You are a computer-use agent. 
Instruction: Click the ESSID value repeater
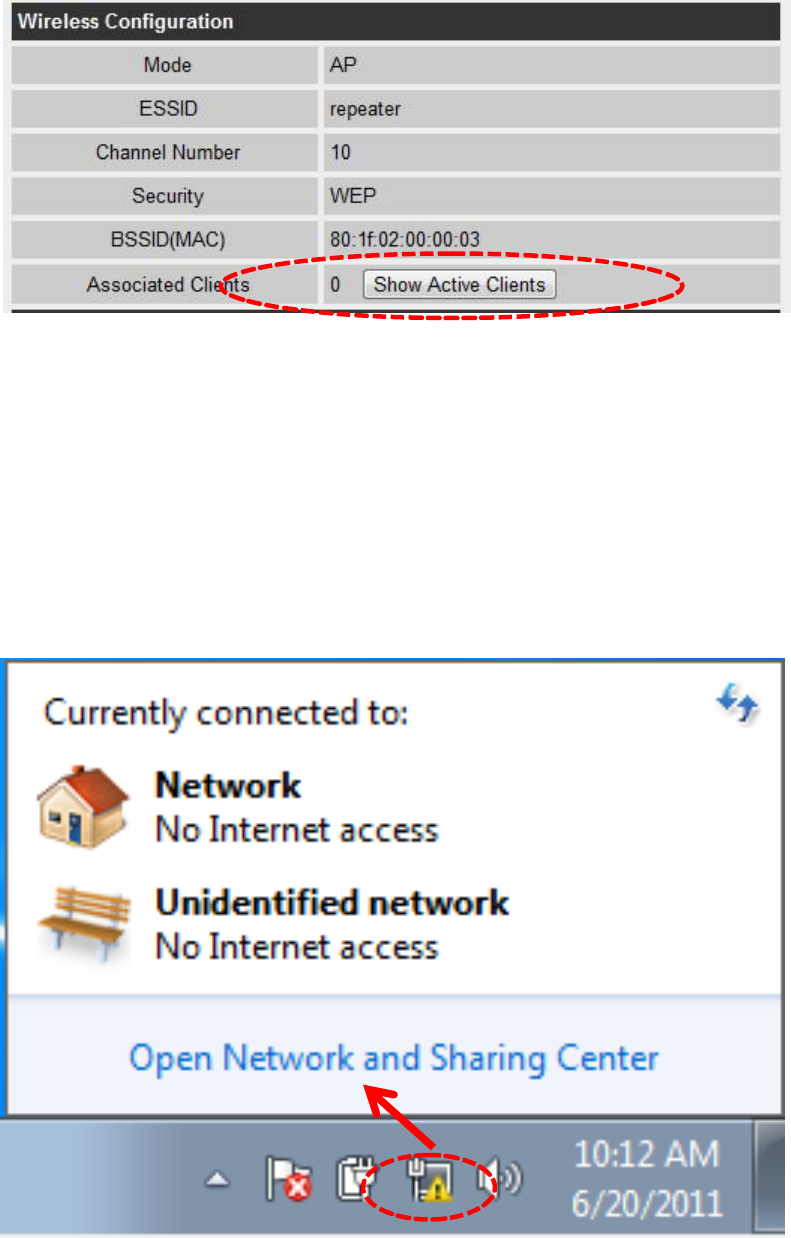pyautogui.click(x=365, y=109)
